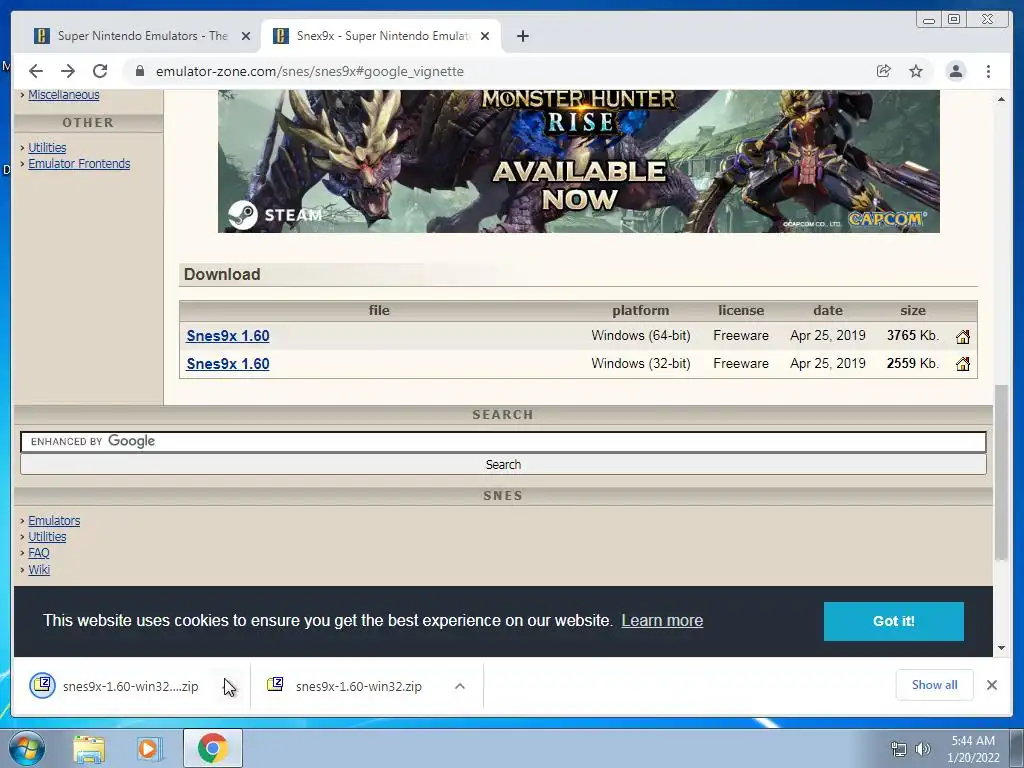This screenshot has width=1024, height=768.
Task: Open Chrome three-dot menu
Action: [989, 71]
